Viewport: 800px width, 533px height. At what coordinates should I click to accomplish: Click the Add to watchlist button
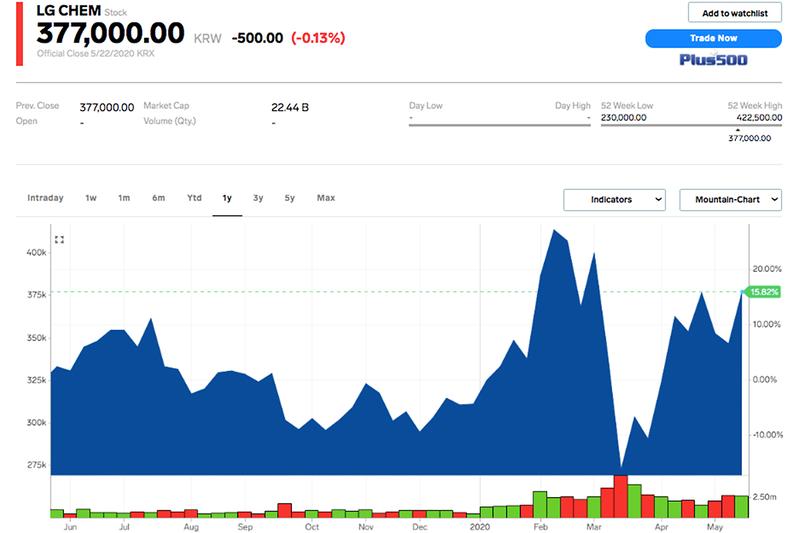point(735,13)
